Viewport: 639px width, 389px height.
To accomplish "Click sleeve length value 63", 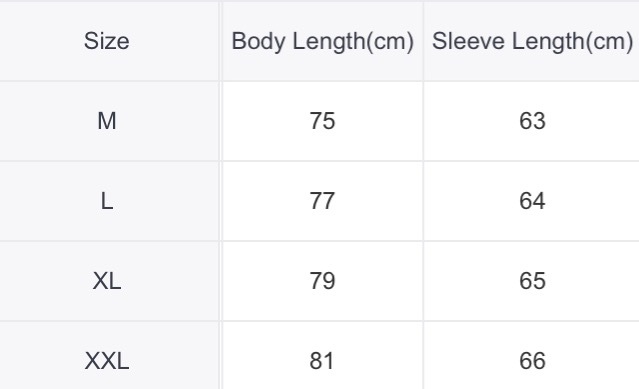I will 532,121.
